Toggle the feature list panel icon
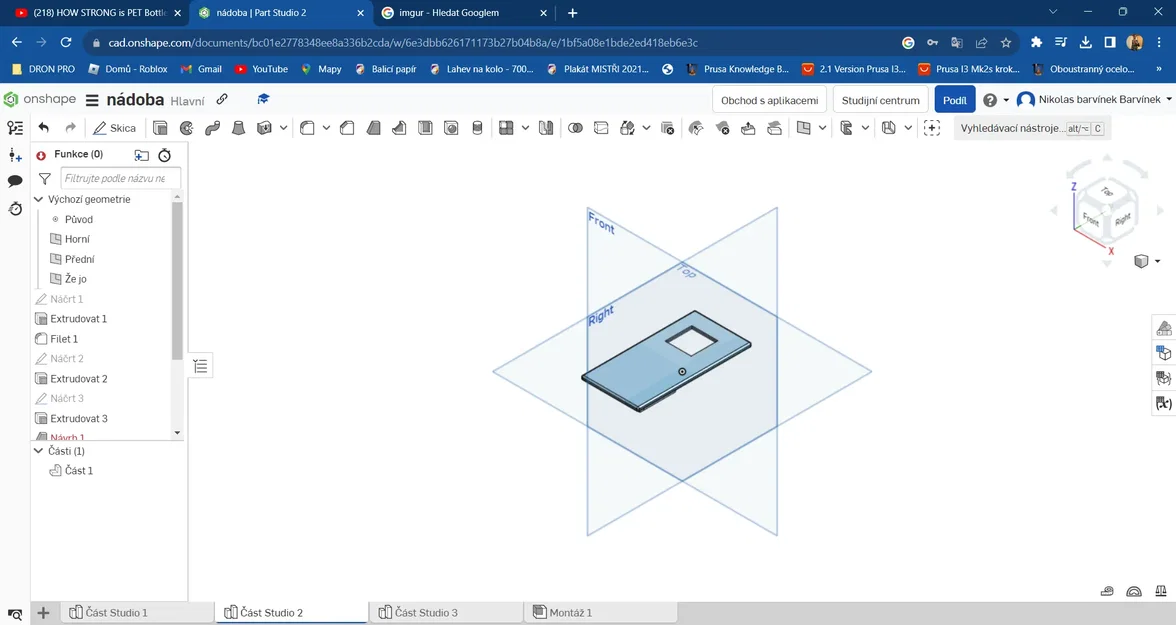The width and height of the screenshot is (1176, 625). [15, 128]
